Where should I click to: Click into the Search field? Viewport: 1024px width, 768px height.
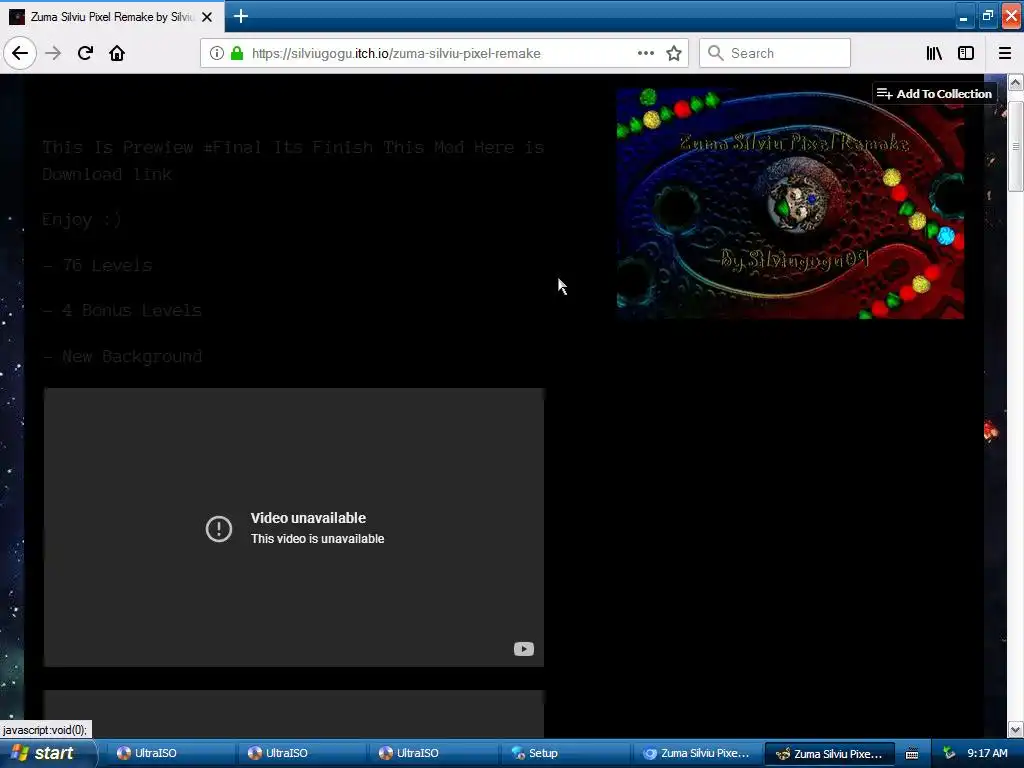775,53
